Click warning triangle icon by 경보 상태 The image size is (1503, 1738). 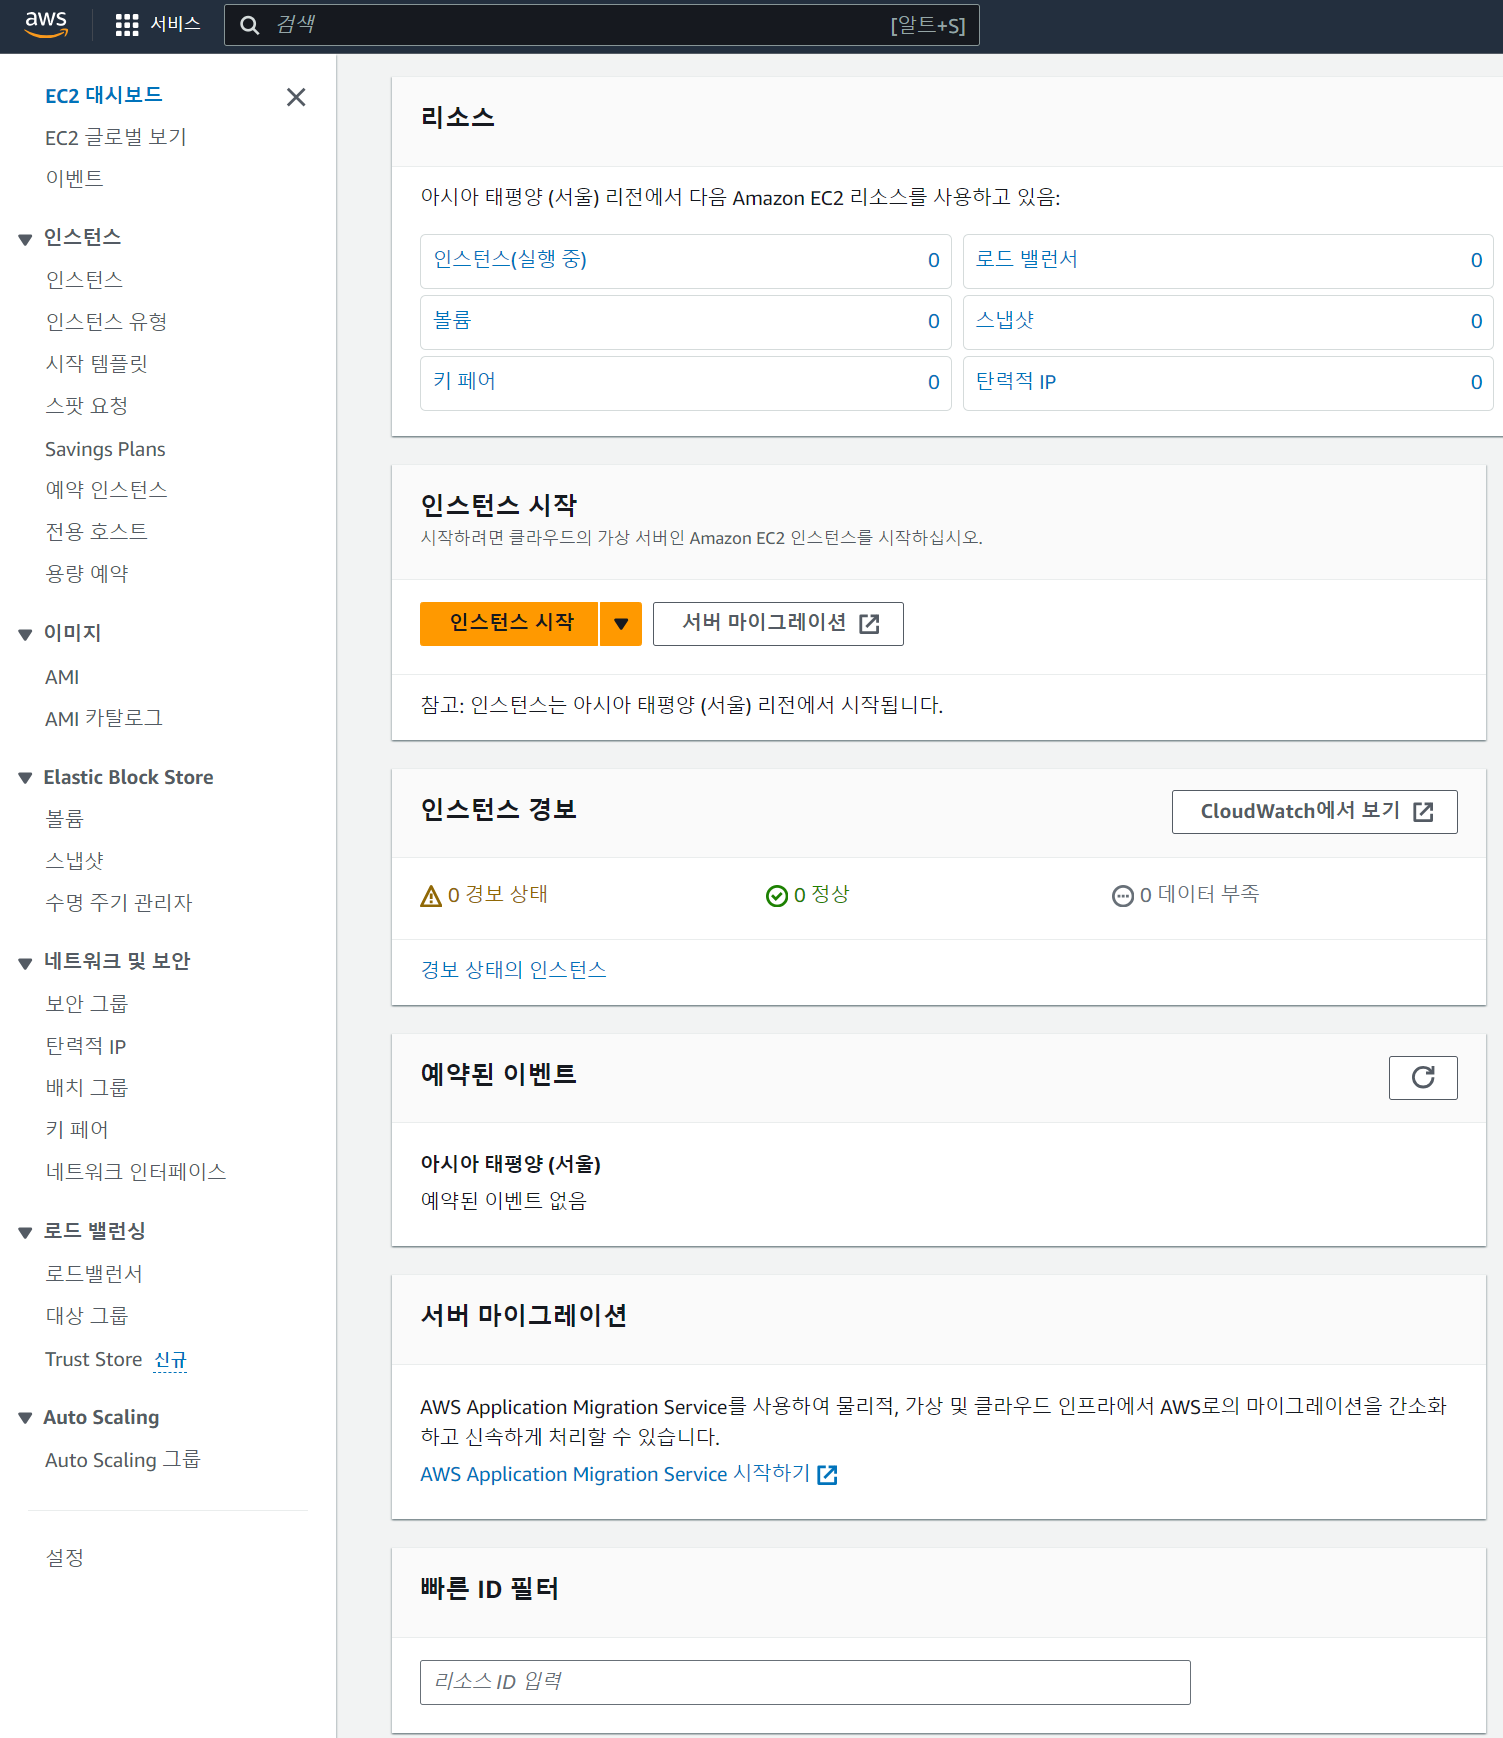point(431,896)
